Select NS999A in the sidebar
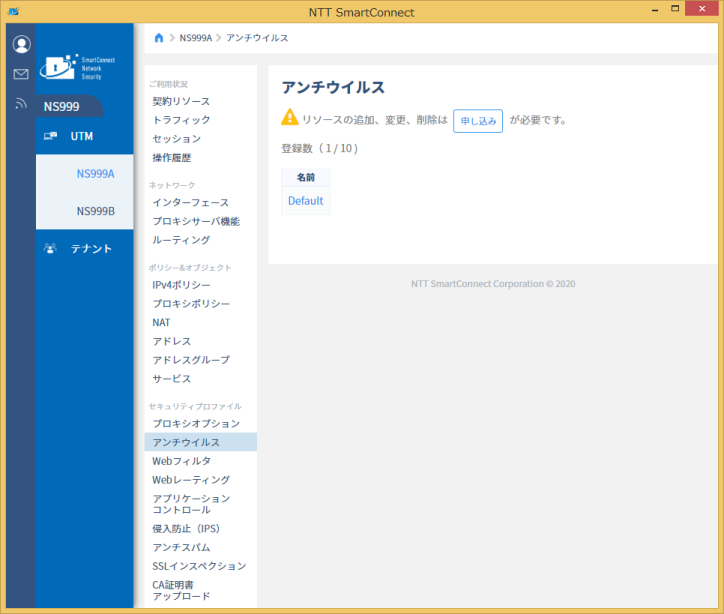This screenshot has width=724, height=614. coord(96,174)
